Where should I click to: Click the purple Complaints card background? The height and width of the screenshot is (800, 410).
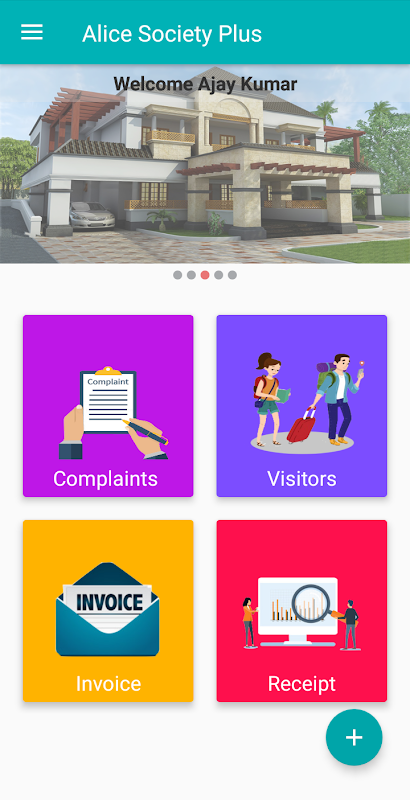point(108,406)
